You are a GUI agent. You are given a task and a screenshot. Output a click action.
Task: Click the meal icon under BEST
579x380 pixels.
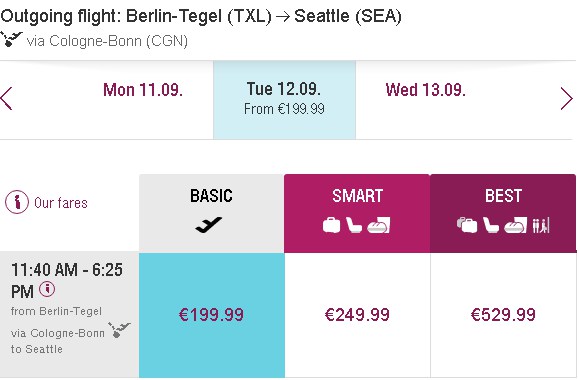(515, 225)
